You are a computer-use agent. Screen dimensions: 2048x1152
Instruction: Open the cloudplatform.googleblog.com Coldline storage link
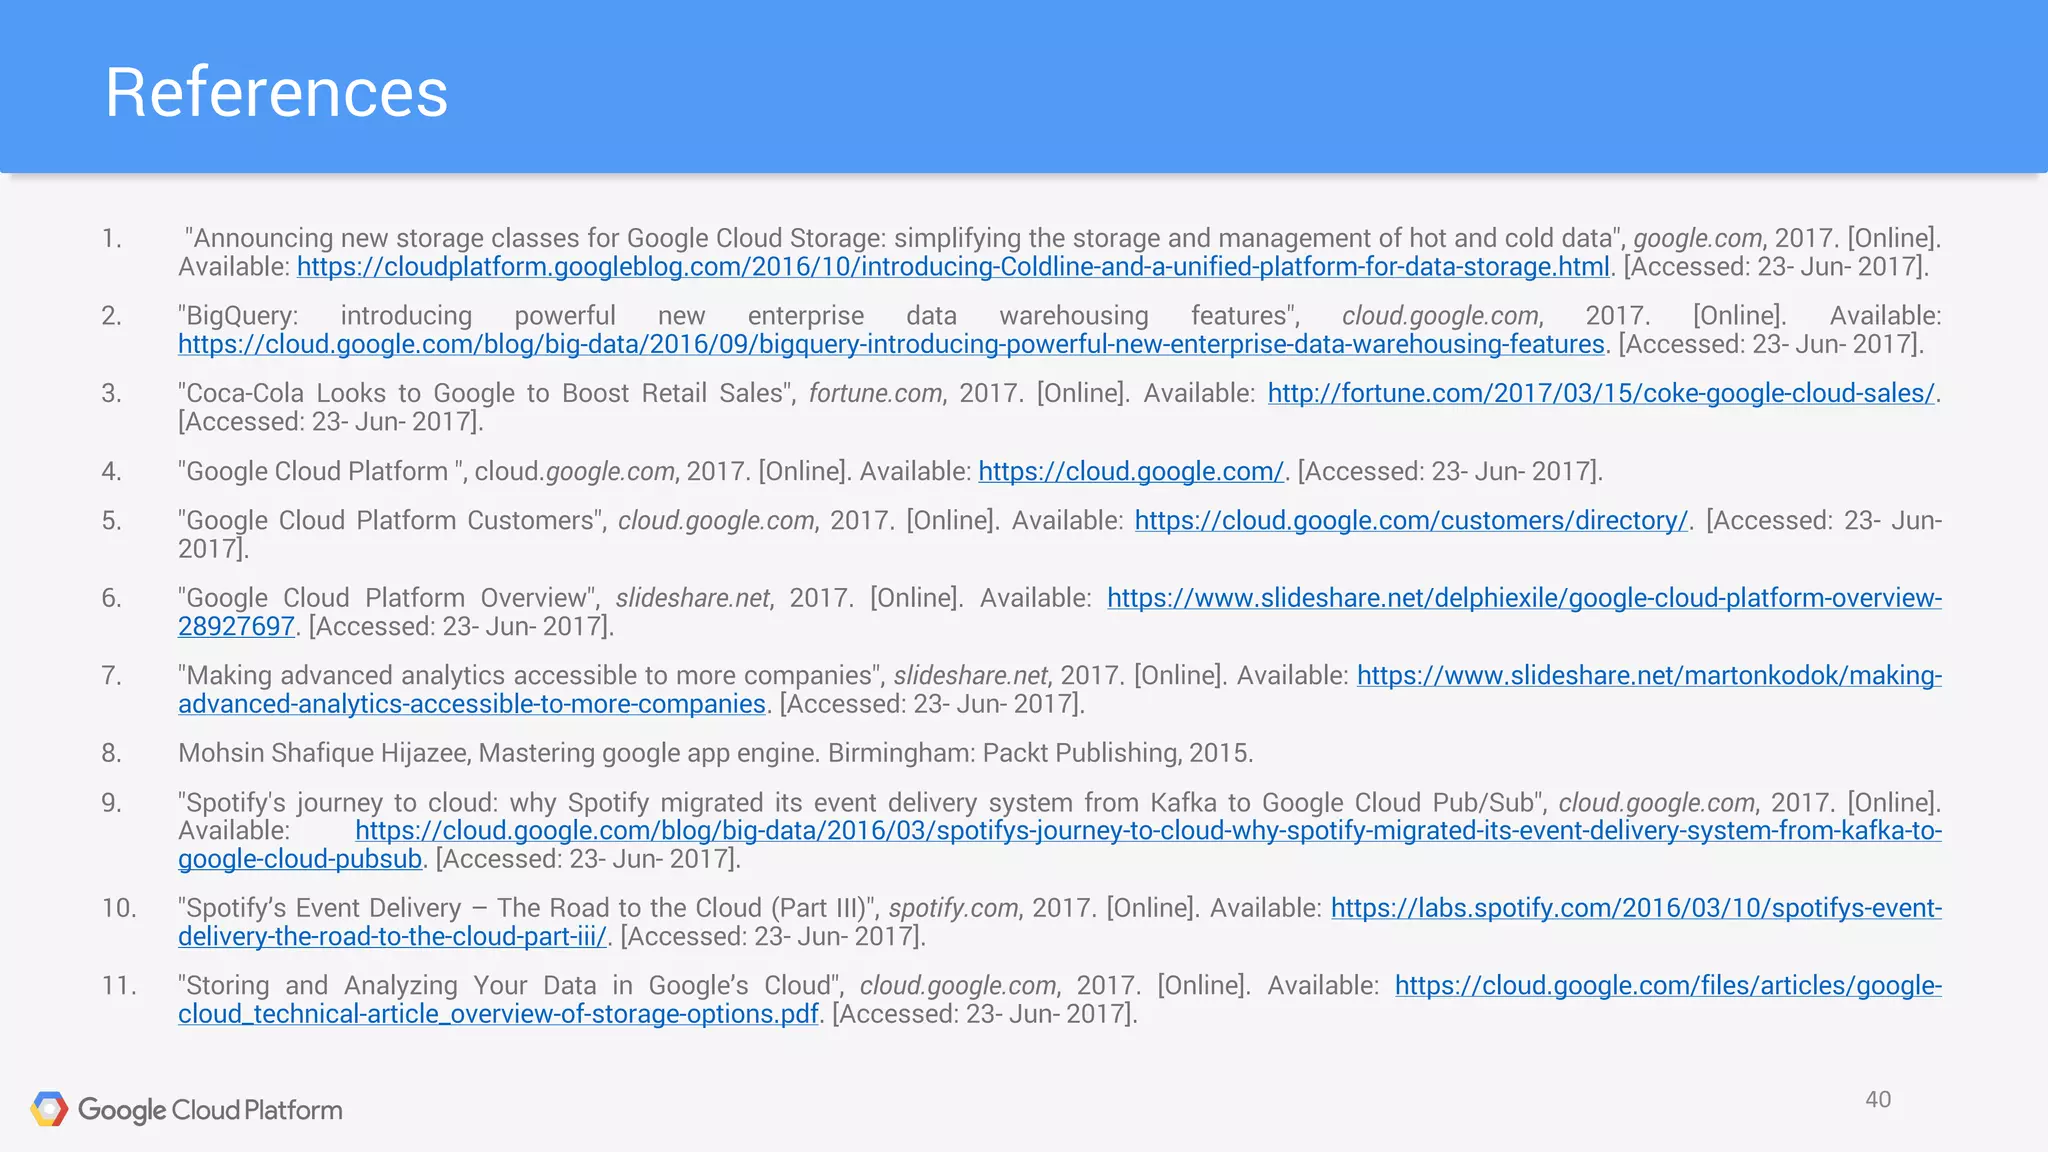(x=953, y=267)
